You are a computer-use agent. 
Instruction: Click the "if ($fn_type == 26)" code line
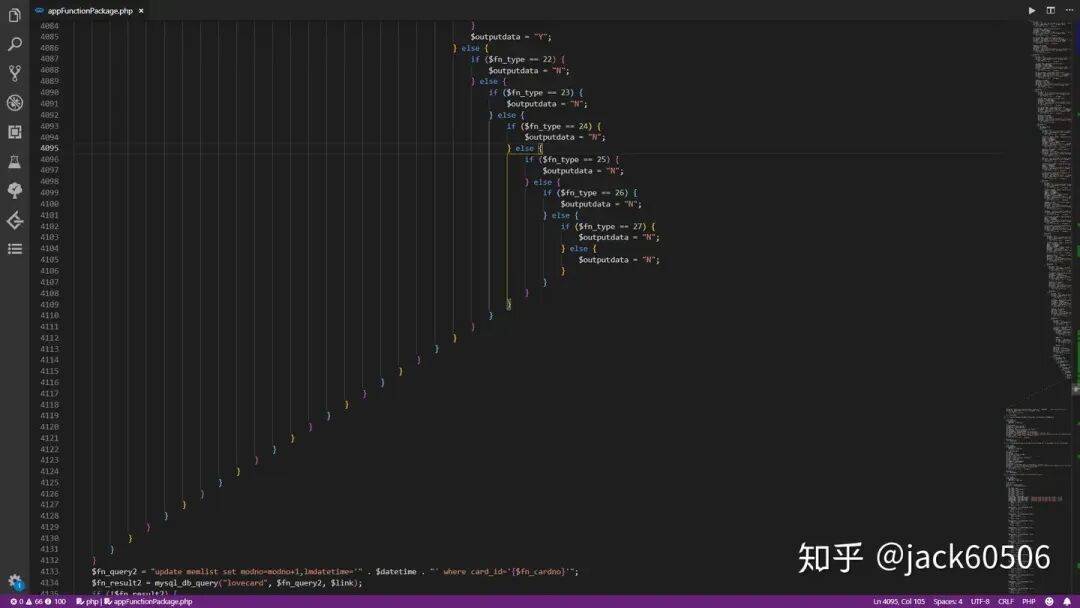coord(590,193)
